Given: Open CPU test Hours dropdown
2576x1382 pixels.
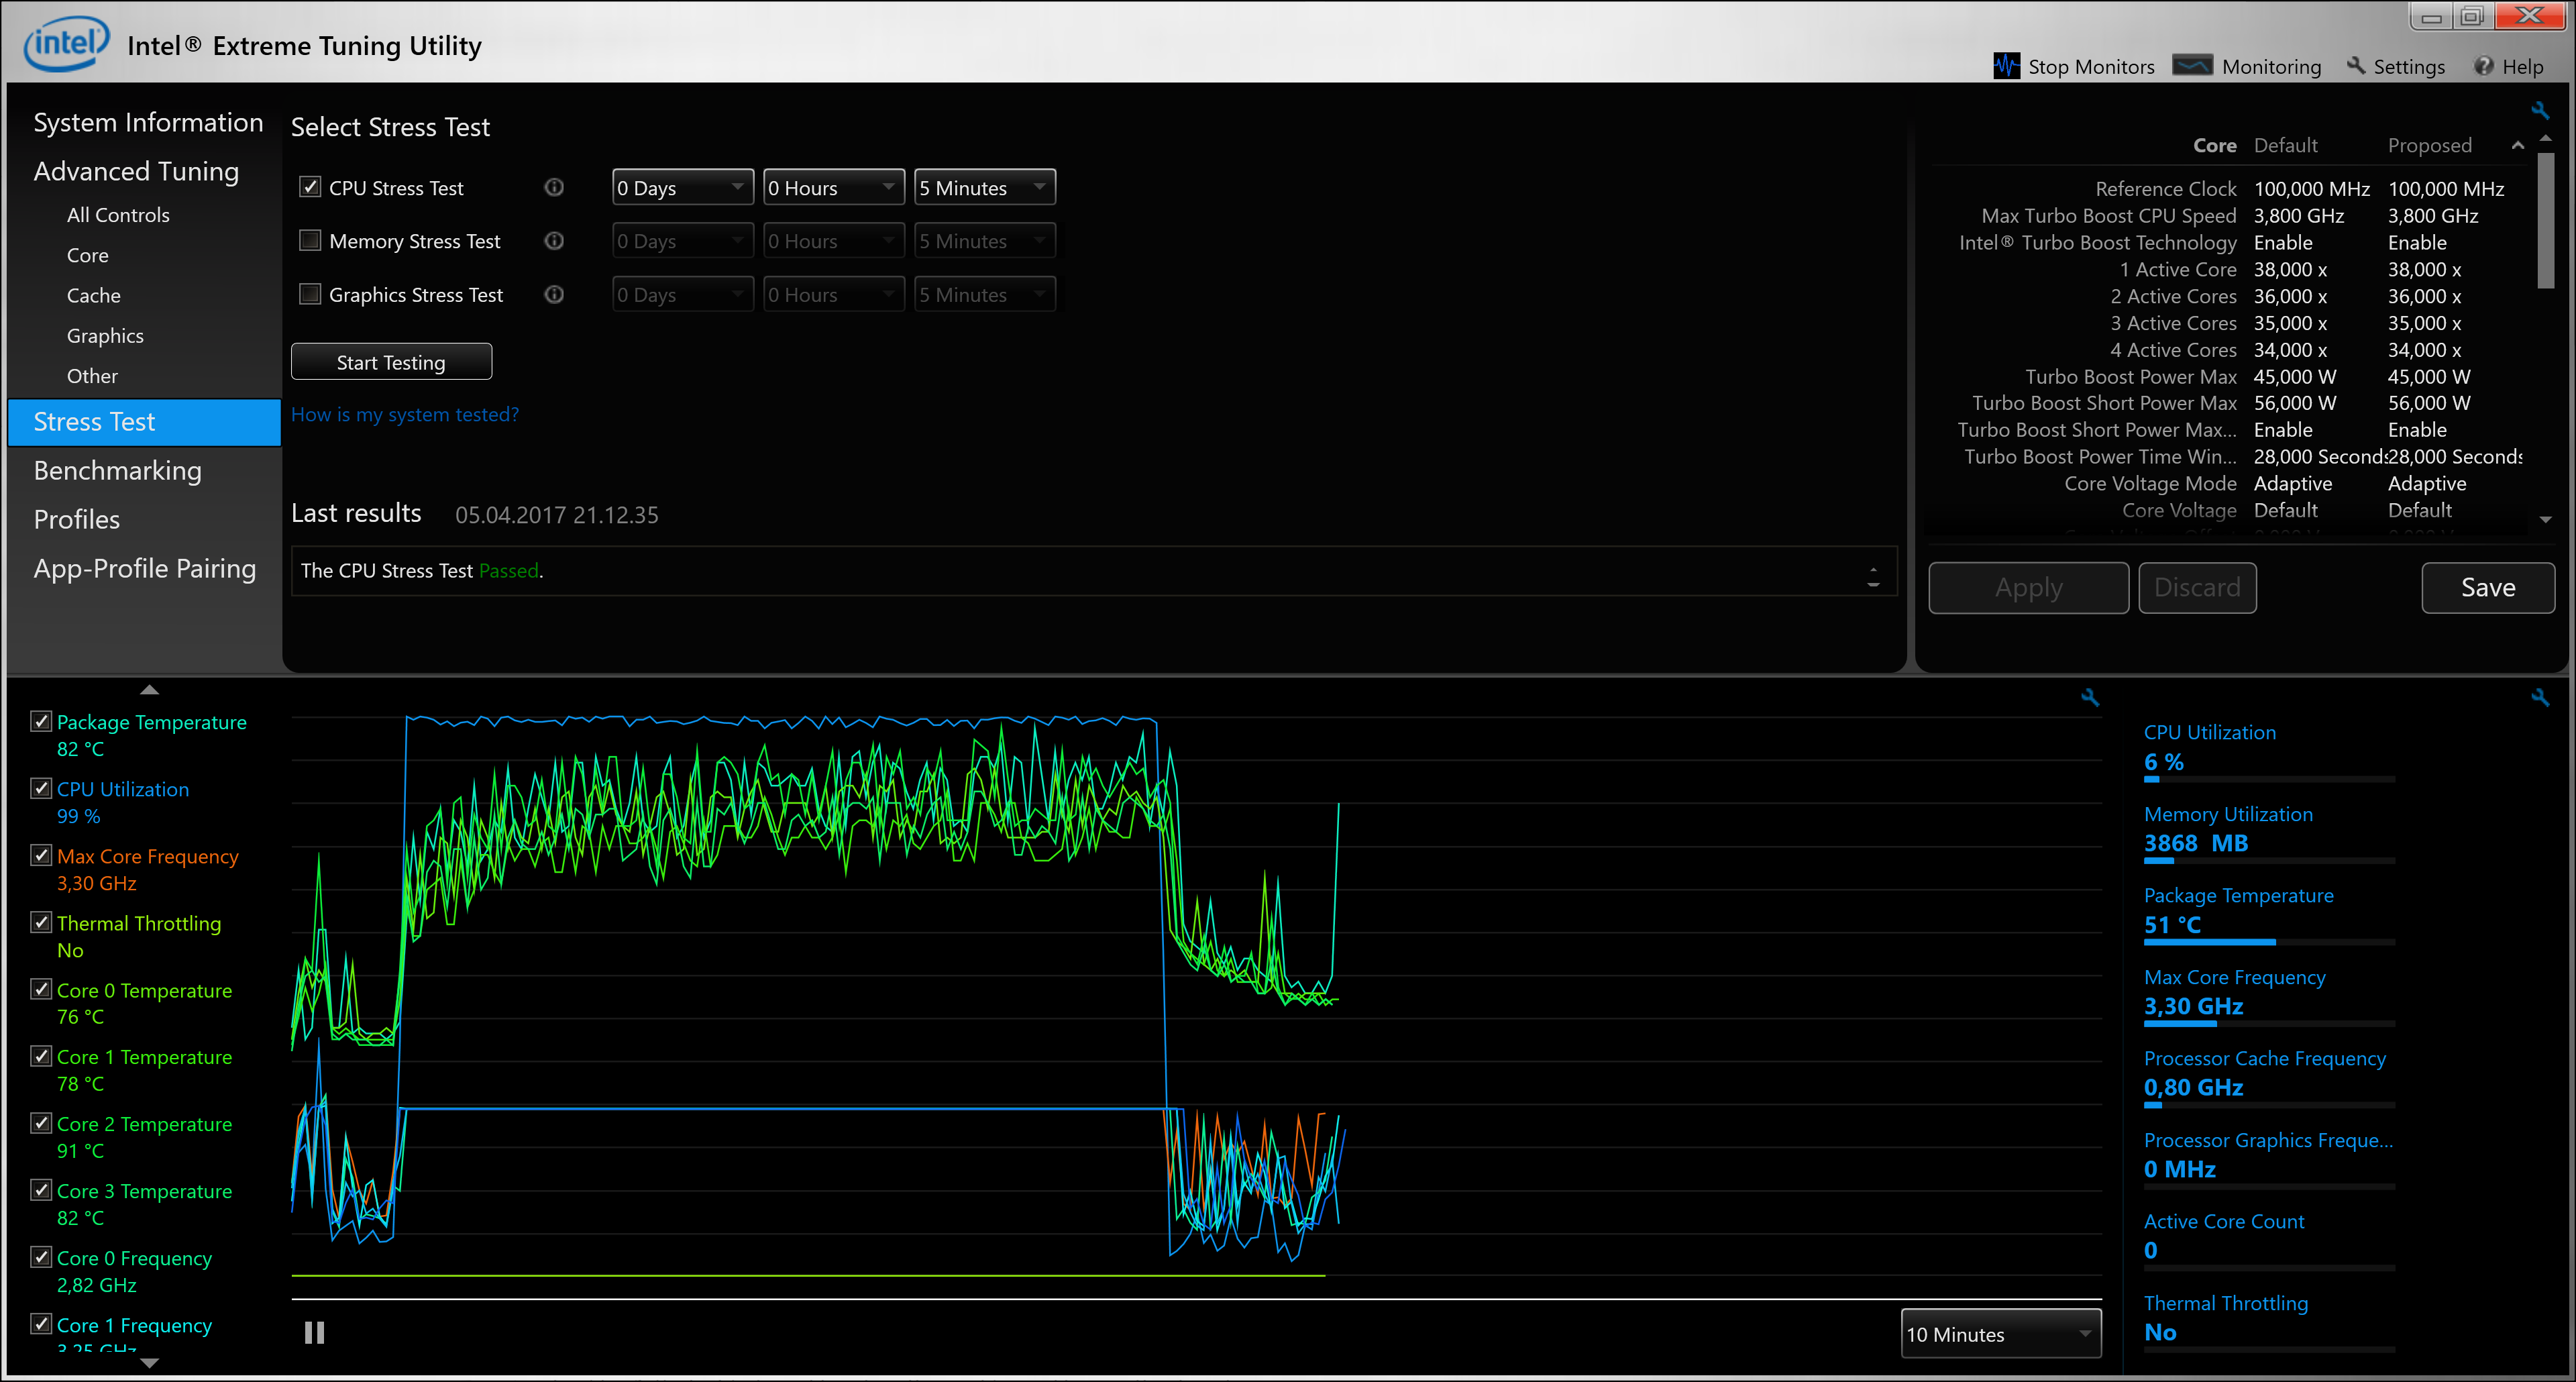Looking at the screenshot, I should coord(834,187).
